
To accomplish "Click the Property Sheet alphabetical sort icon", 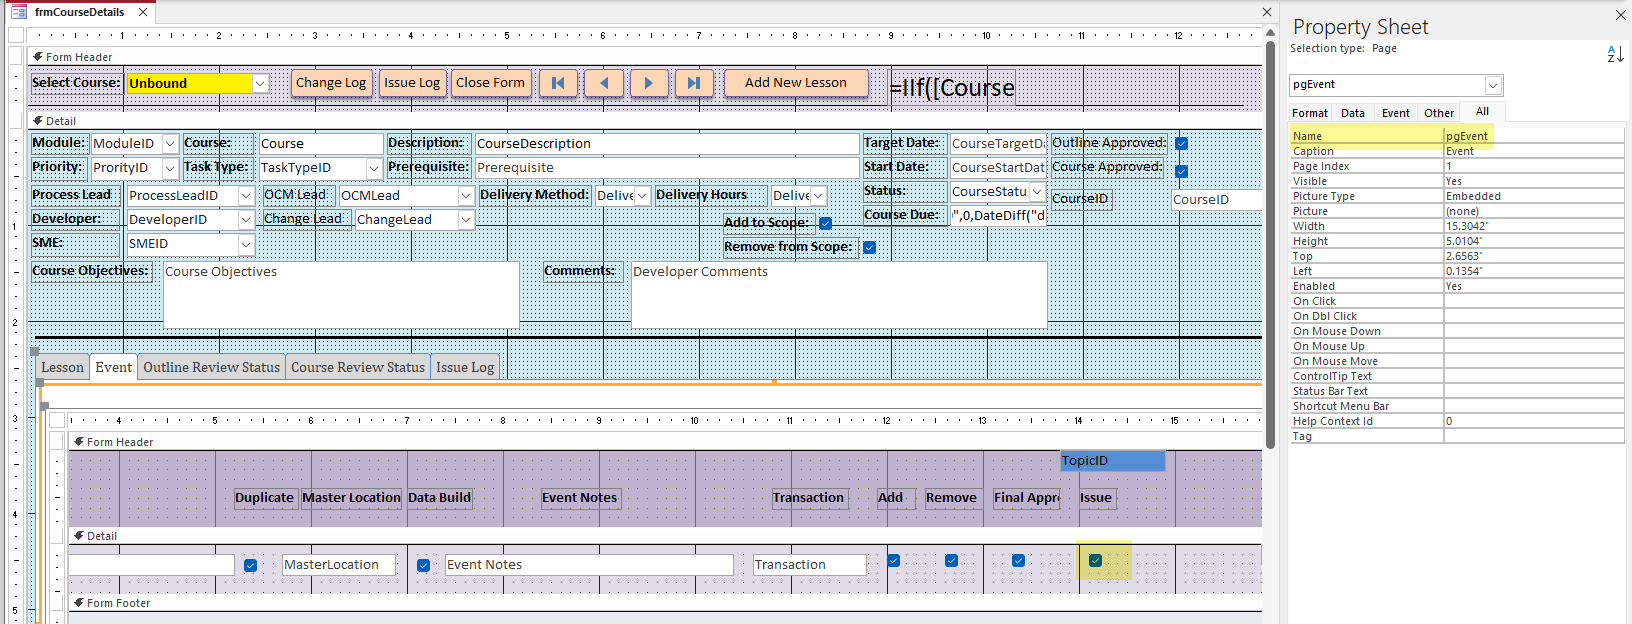I will coord(1615,54).
